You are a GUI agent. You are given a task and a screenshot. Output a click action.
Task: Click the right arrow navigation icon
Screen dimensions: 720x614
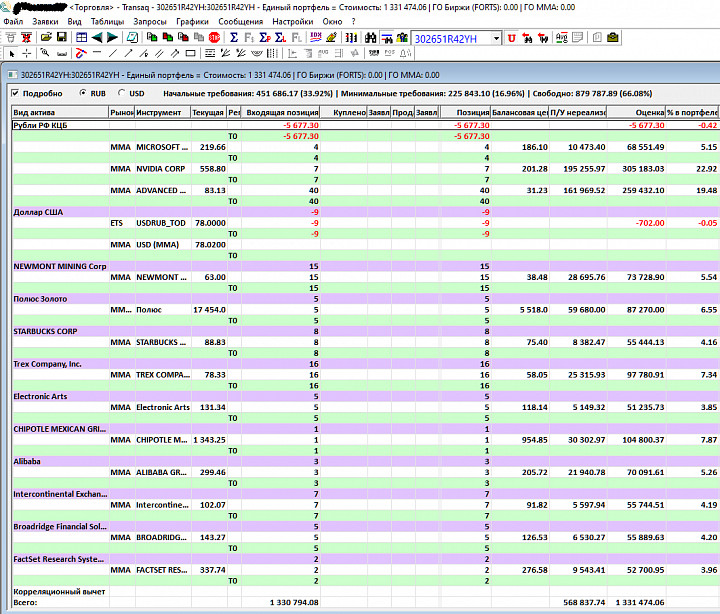[x=112, y=38]
